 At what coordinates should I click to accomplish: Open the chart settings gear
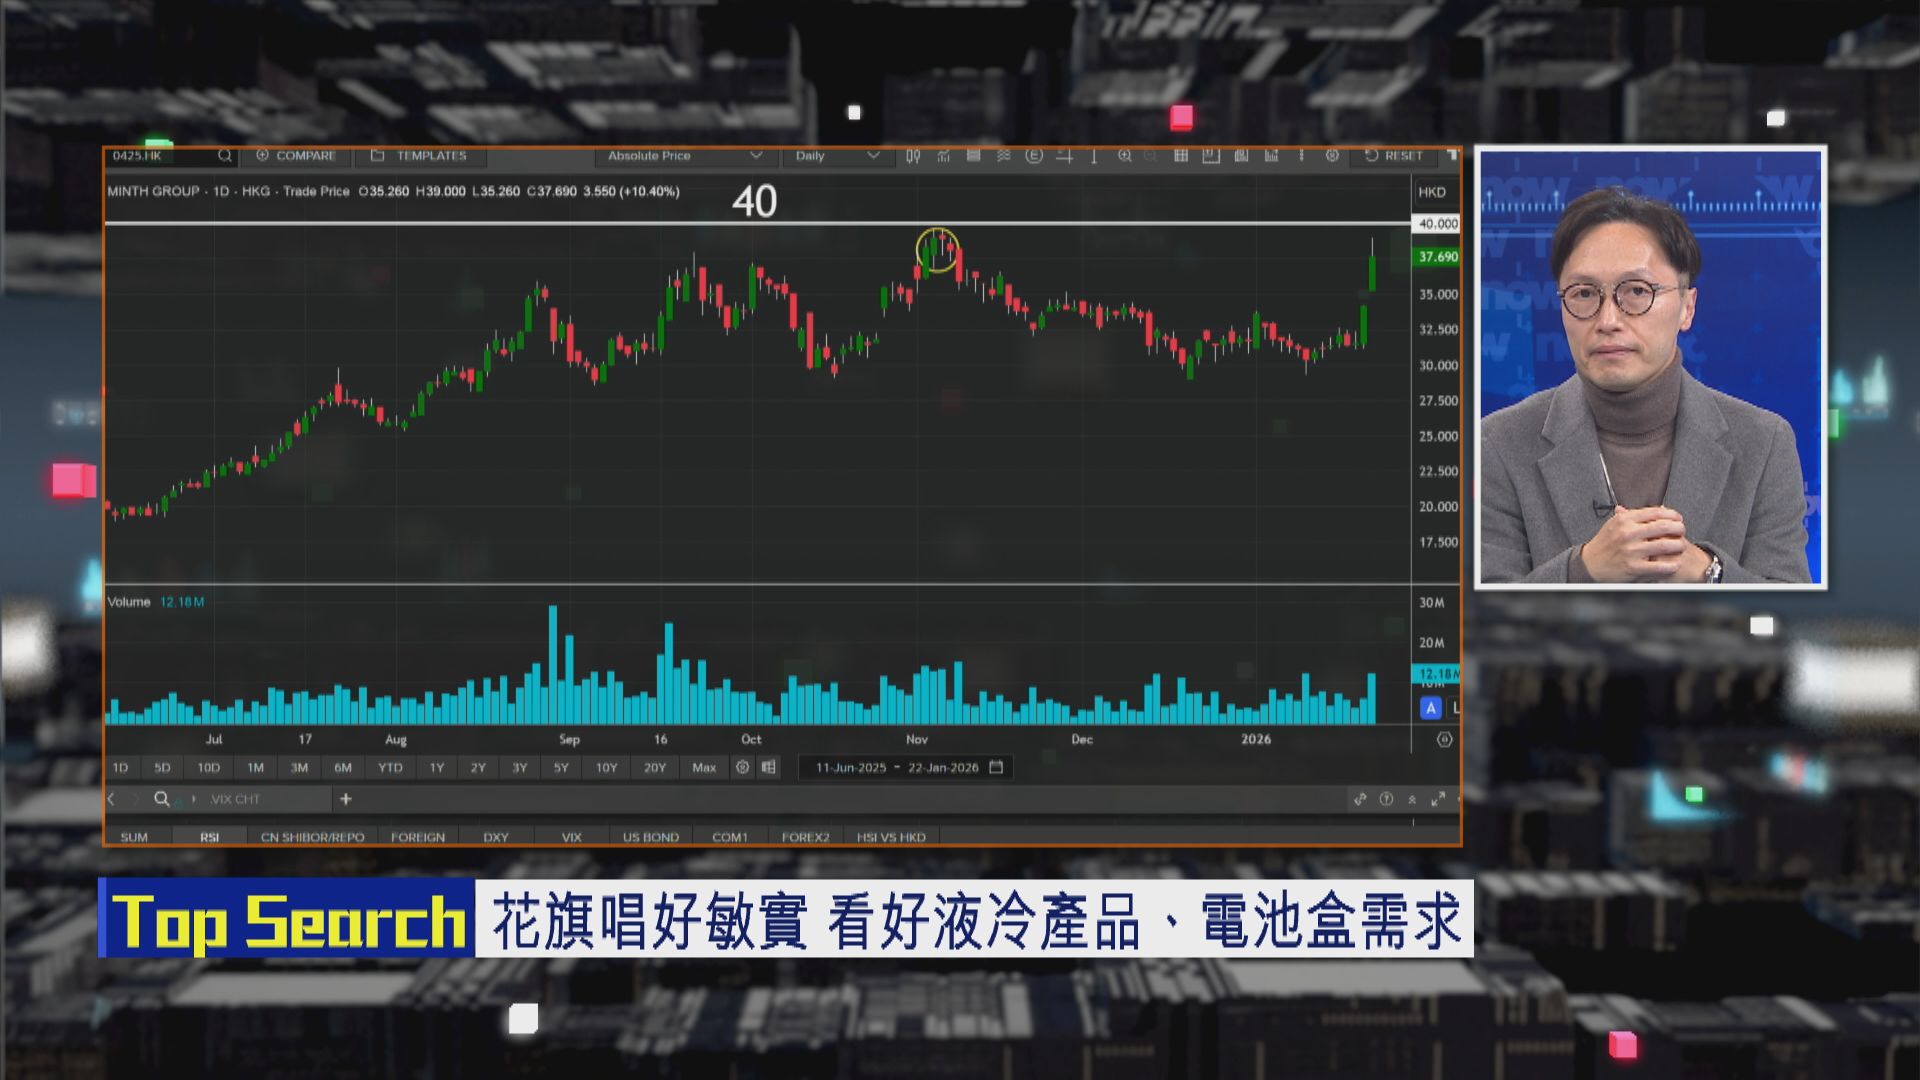click(1332, 156)
